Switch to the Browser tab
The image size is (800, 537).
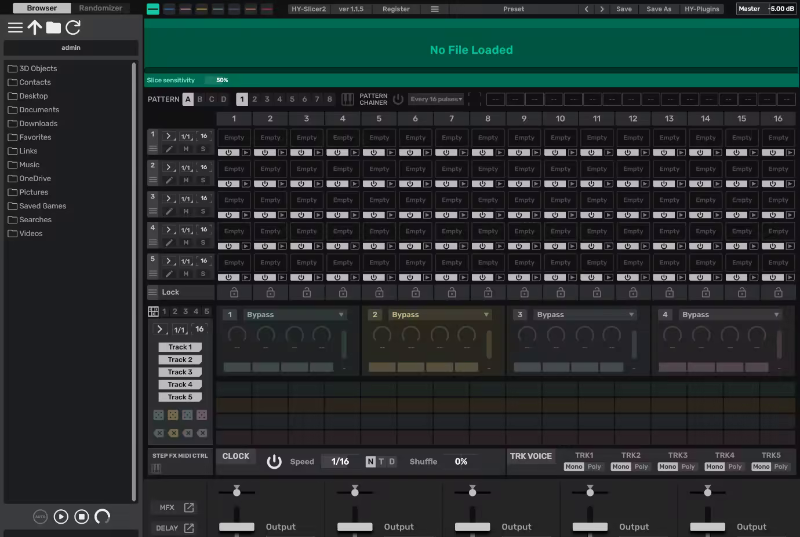coord(42,8)
